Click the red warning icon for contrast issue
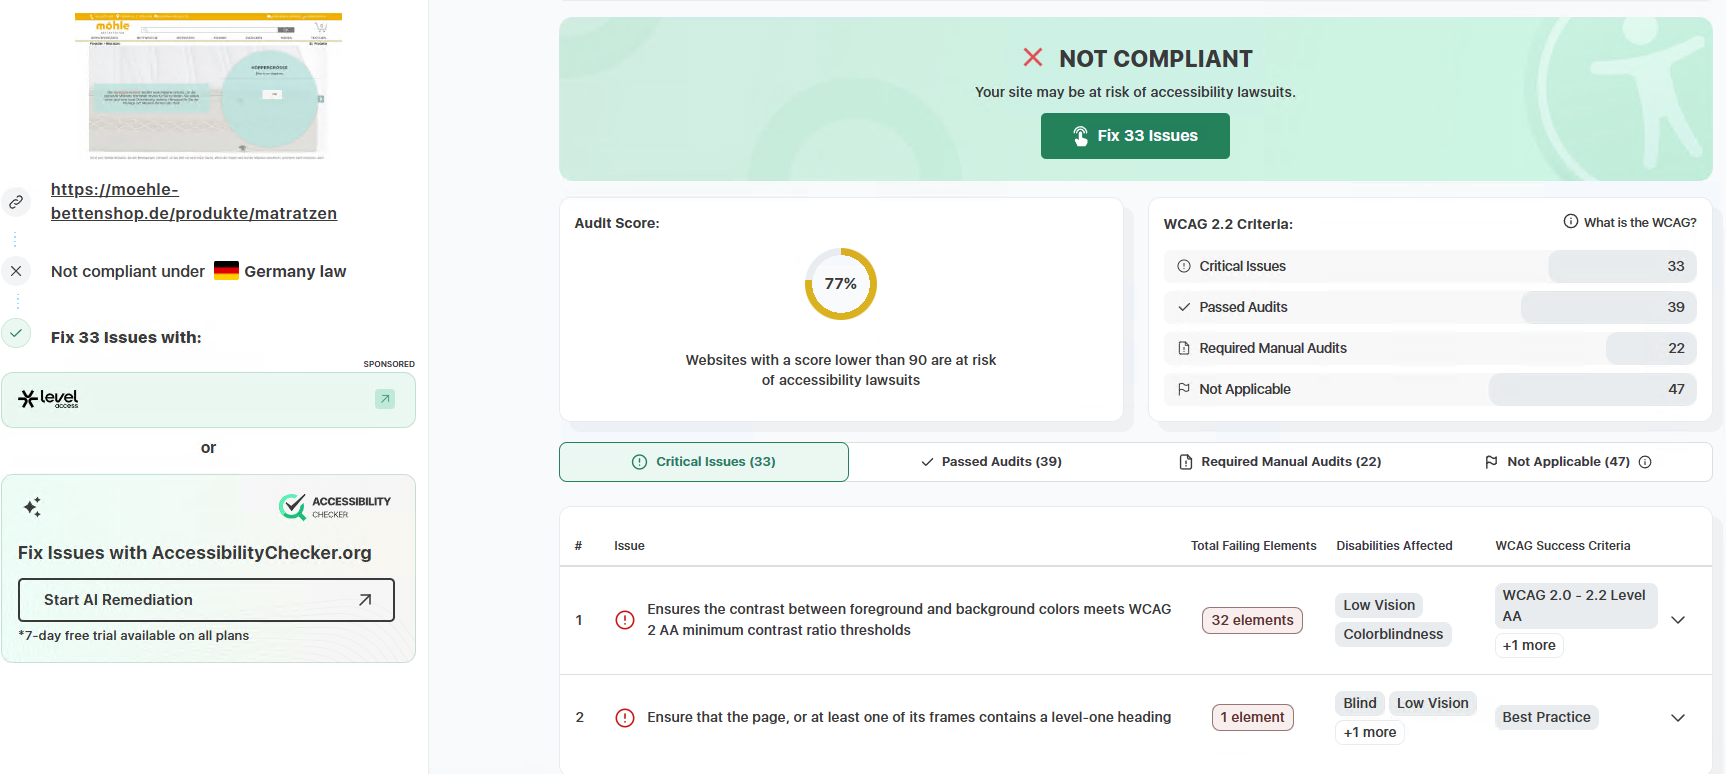Viewport: 1726px width, 774px height. point(625,620)
